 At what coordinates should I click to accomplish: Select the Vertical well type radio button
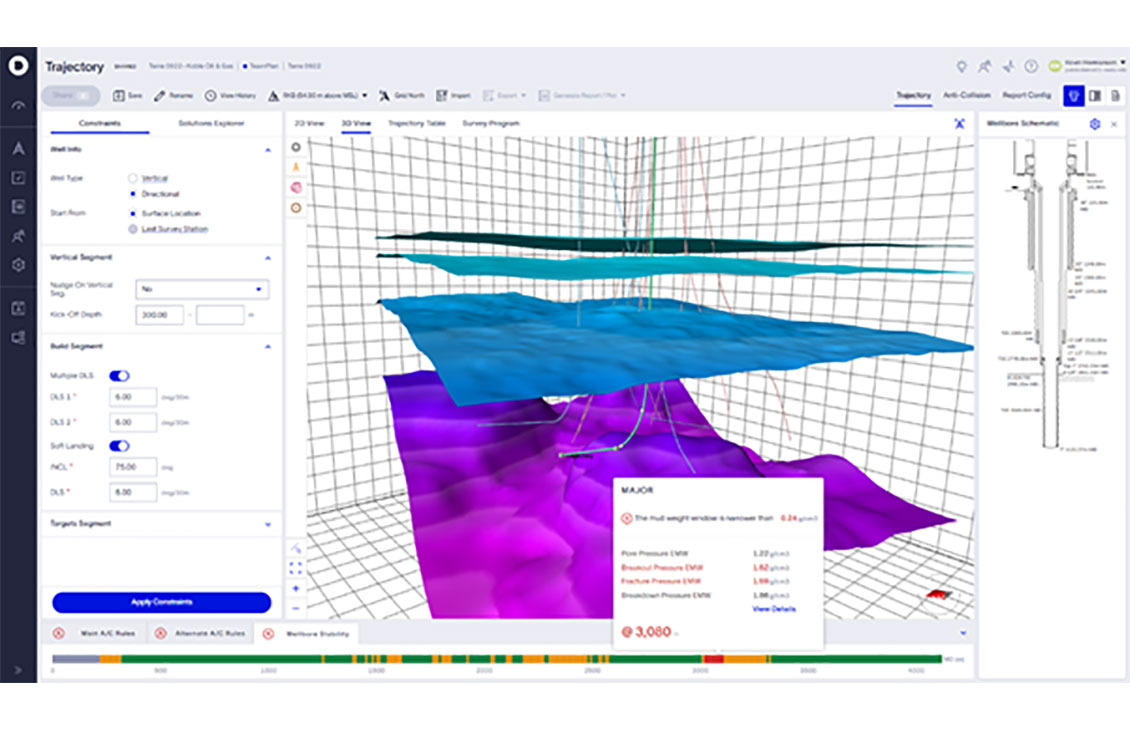pyautogui.click(x=132, y=178)
